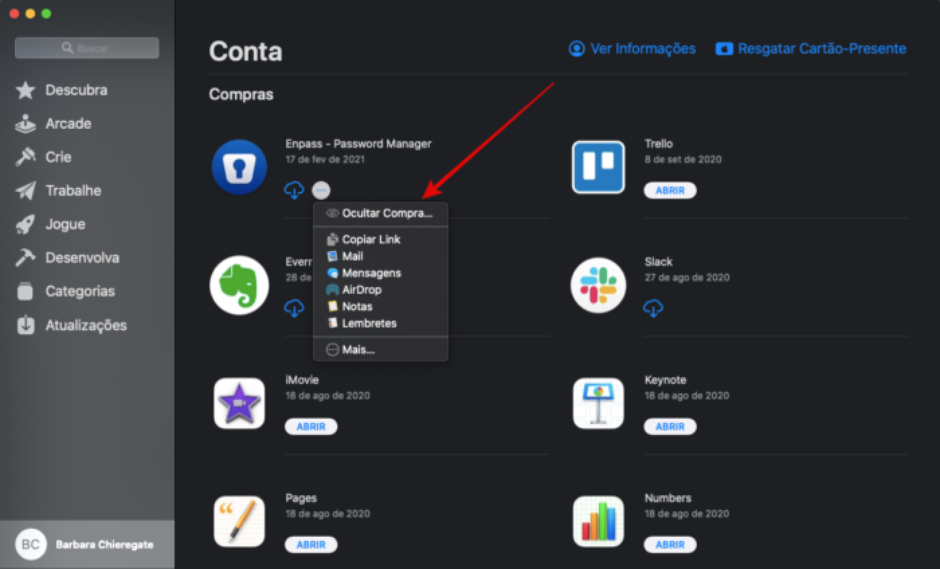This screenshot has height=569, width=940.
Task: Click Resgatar Cartão-Presente link
Action: tap(811, 49)
